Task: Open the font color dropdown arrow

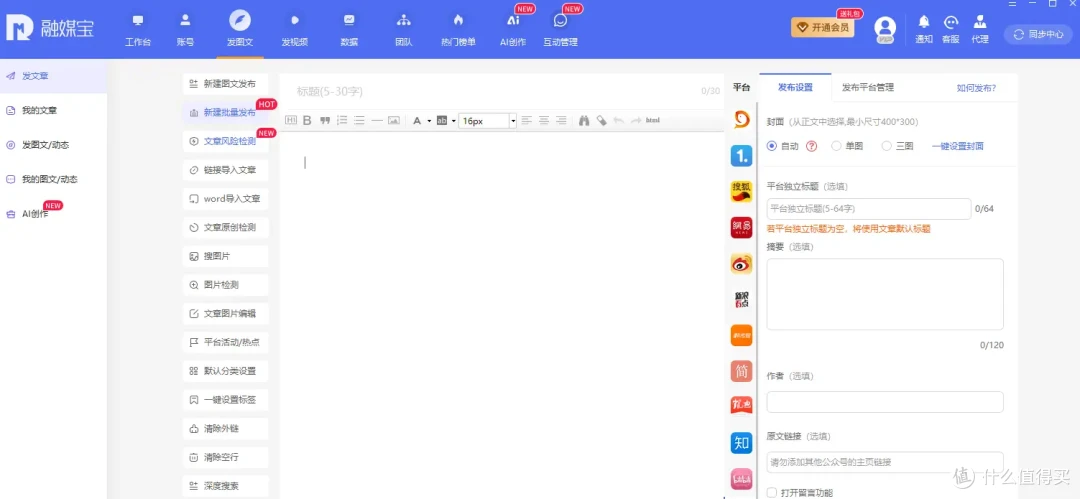Action: pos(429,121)
